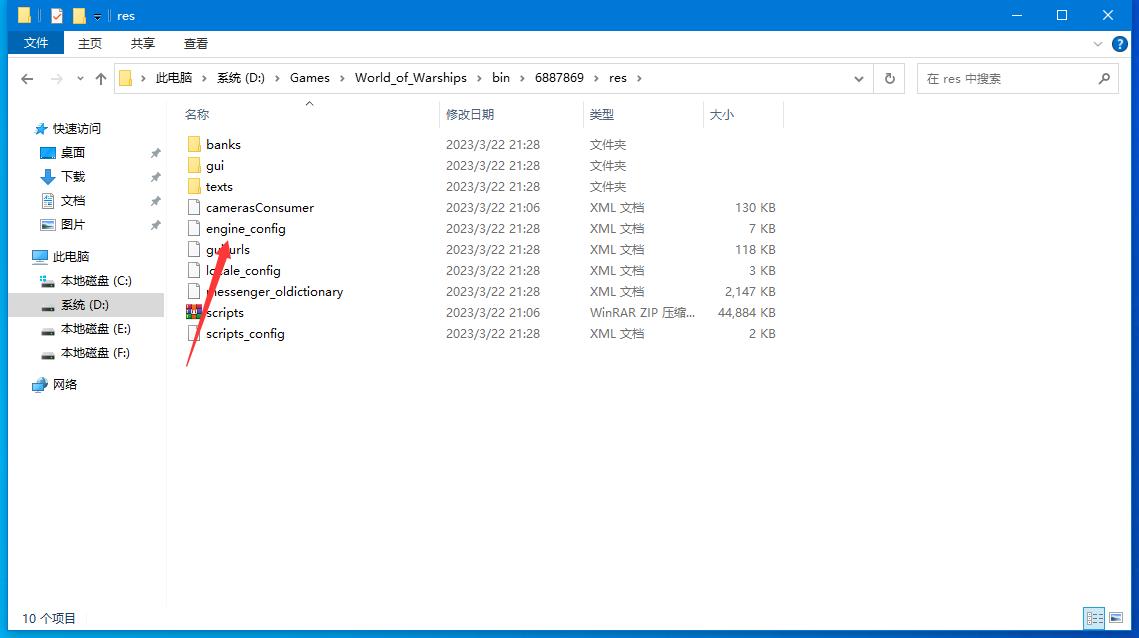Open the address bar history dropdown
The height and width of the screenshot is (638, 1139).
point(859,78)
